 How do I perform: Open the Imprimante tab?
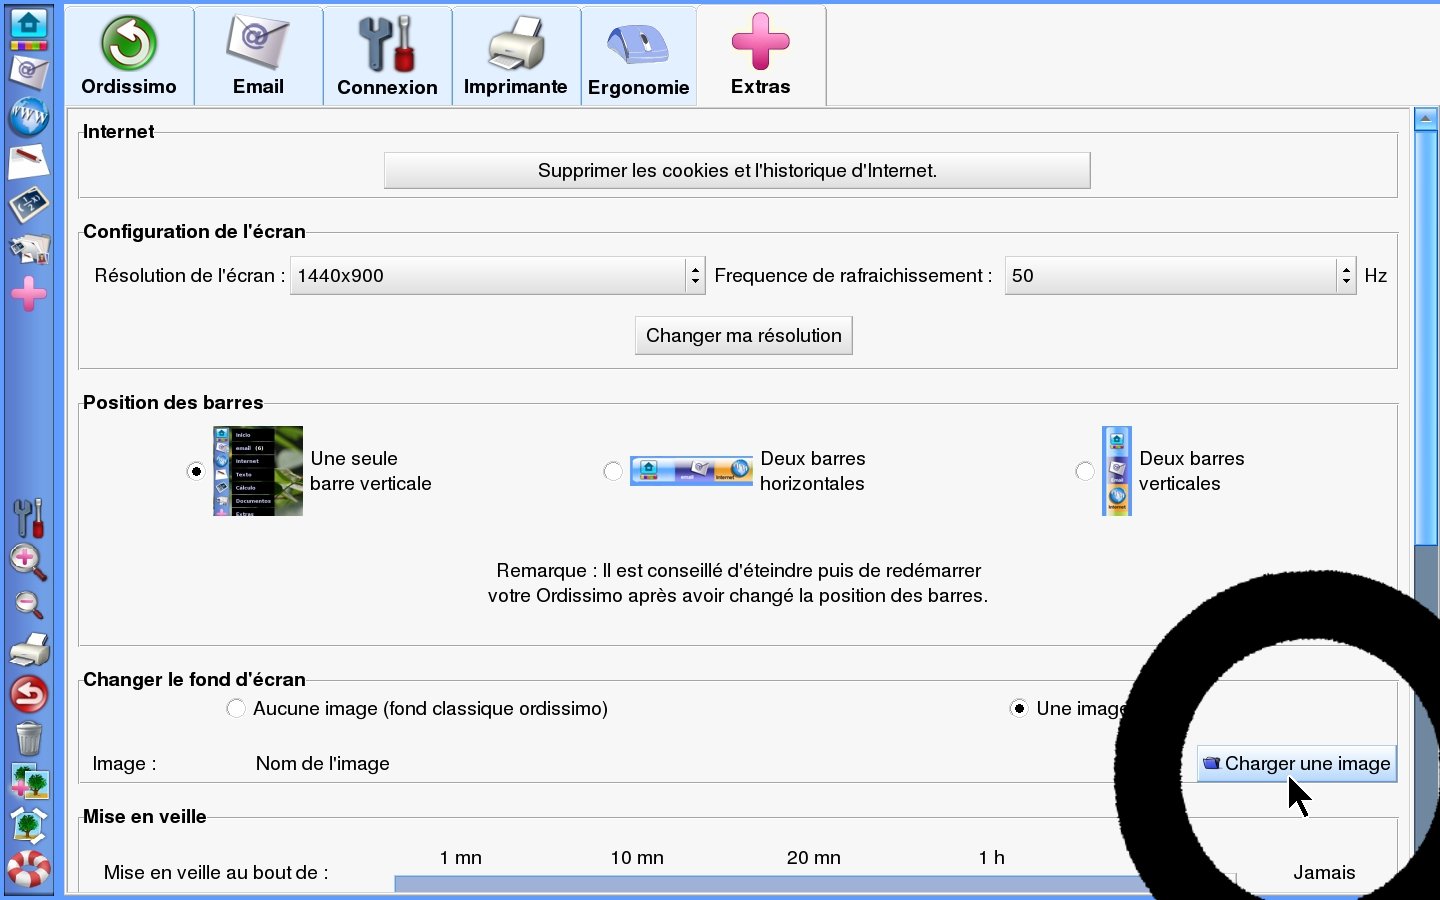pyautogui.click(x=516, y=55)
